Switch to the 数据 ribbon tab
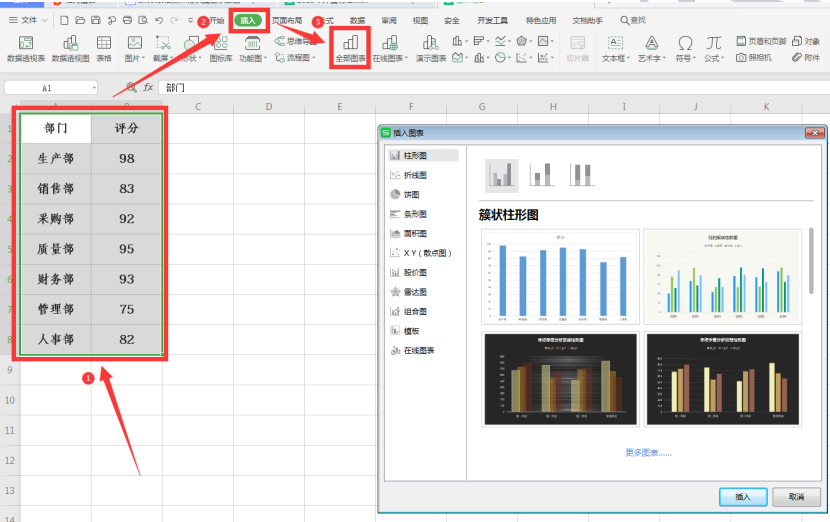The height and width of the screenshot is (522, 830). (x=357, y=21)
